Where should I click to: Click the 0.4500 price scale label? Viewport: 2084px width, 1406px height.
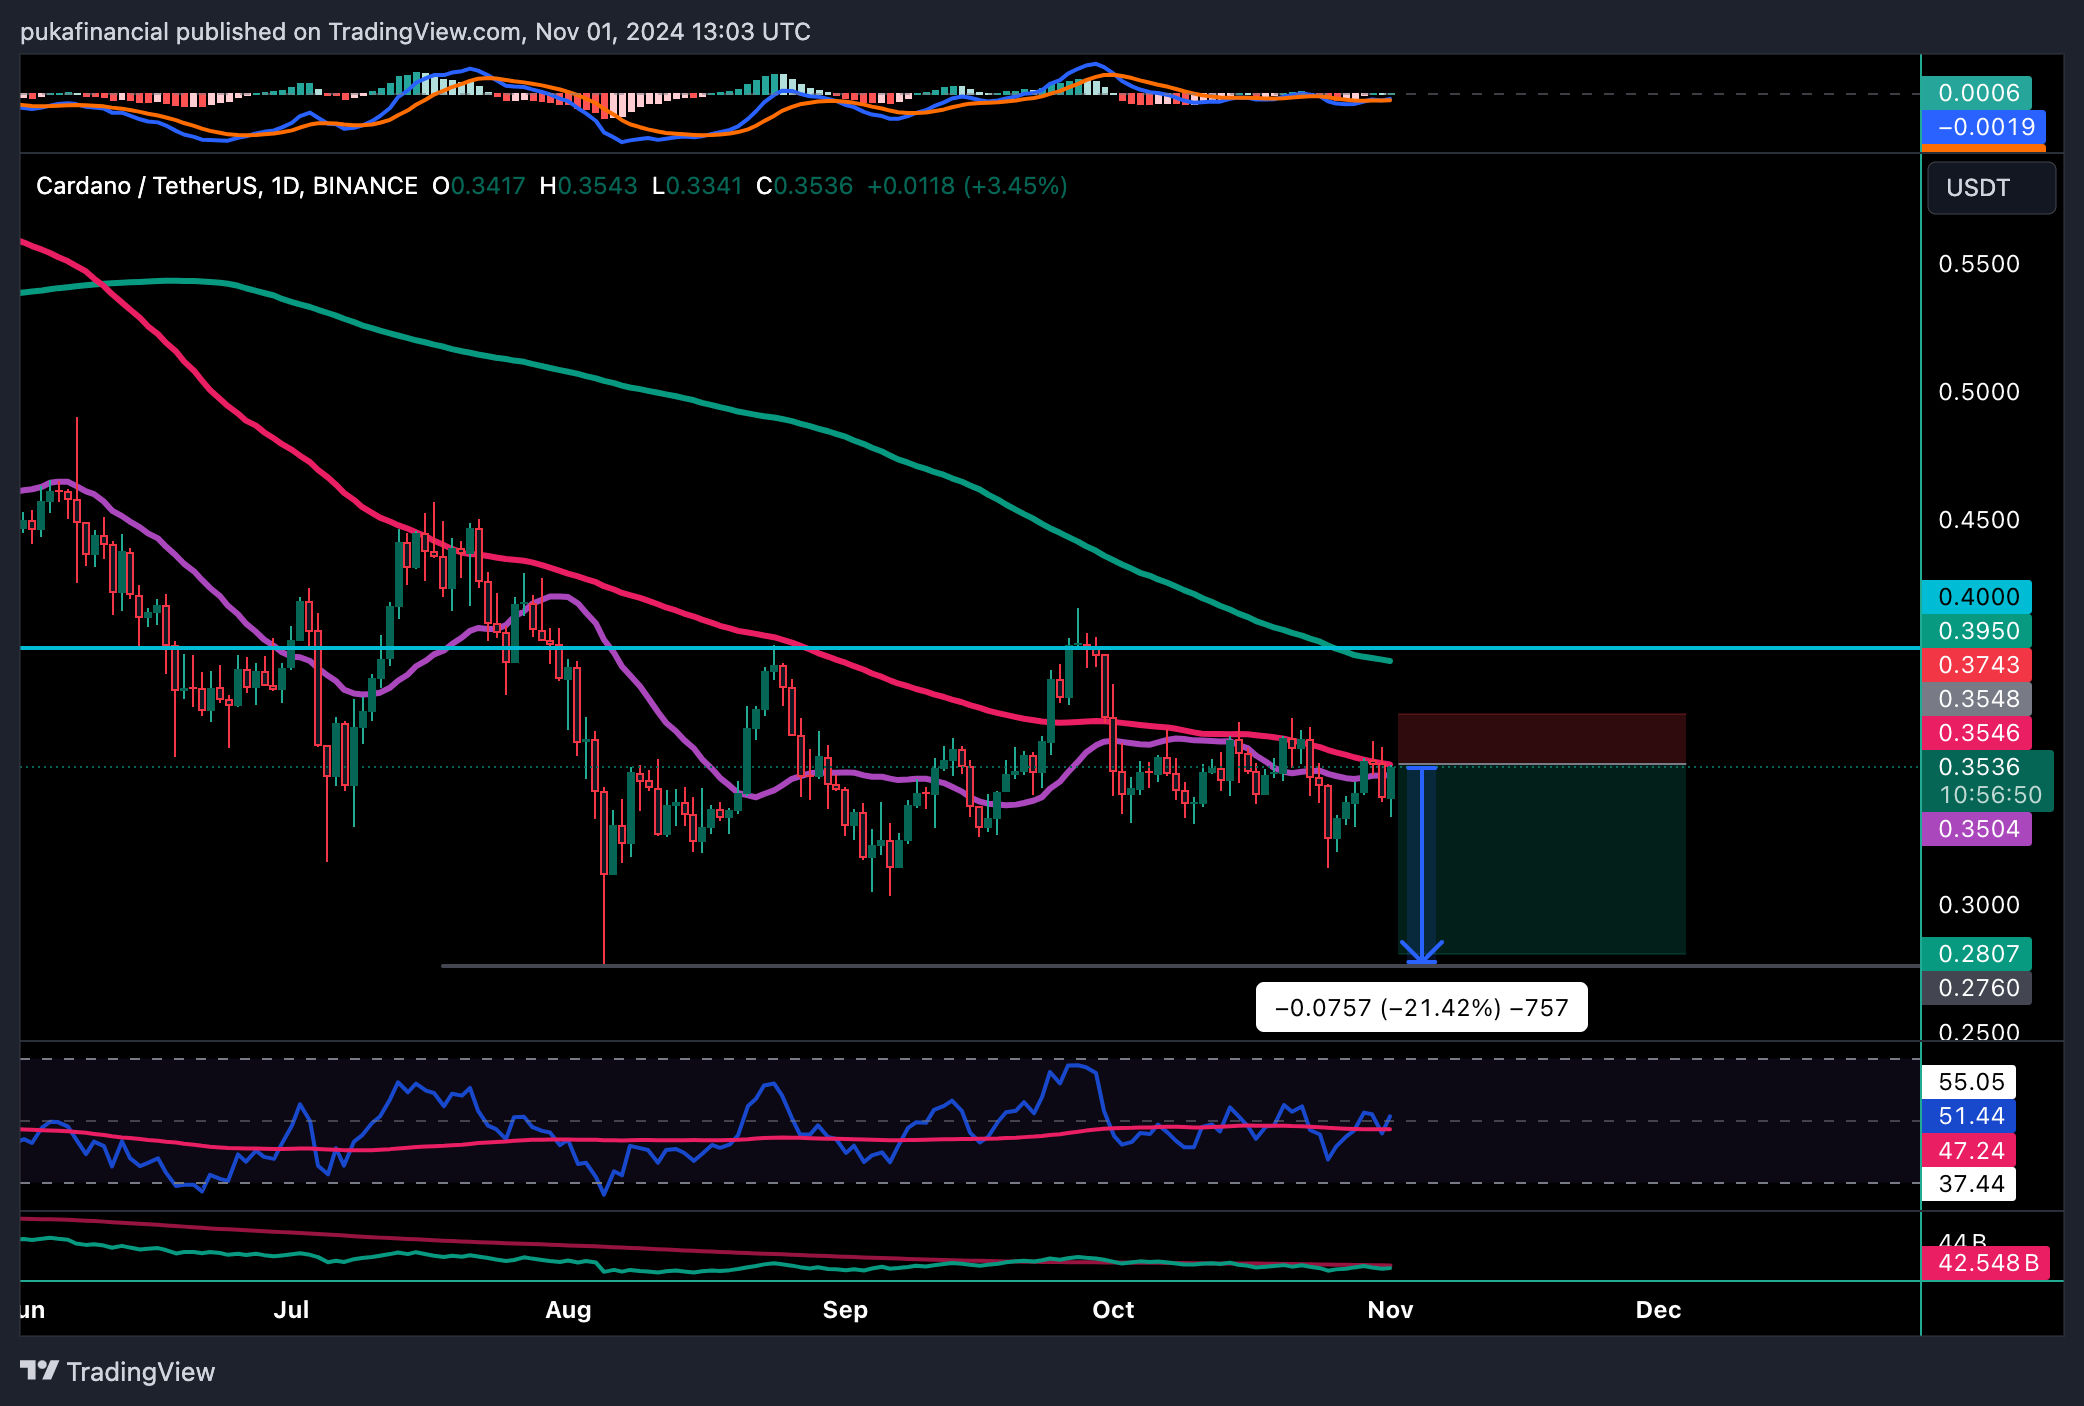click(x=1979, y=520)
